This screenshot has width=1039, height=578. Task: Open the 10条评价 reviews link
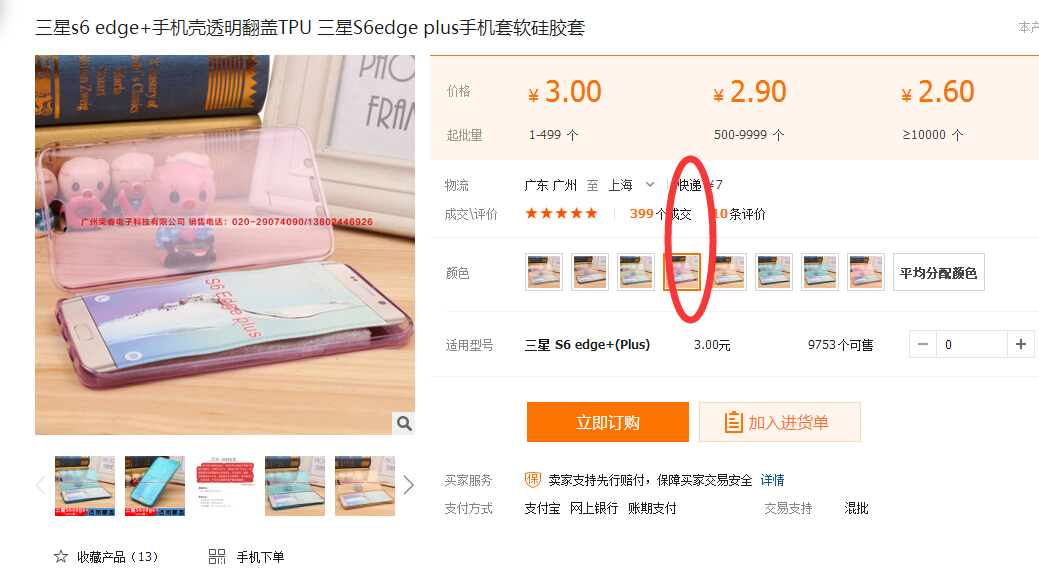point(739,213)
